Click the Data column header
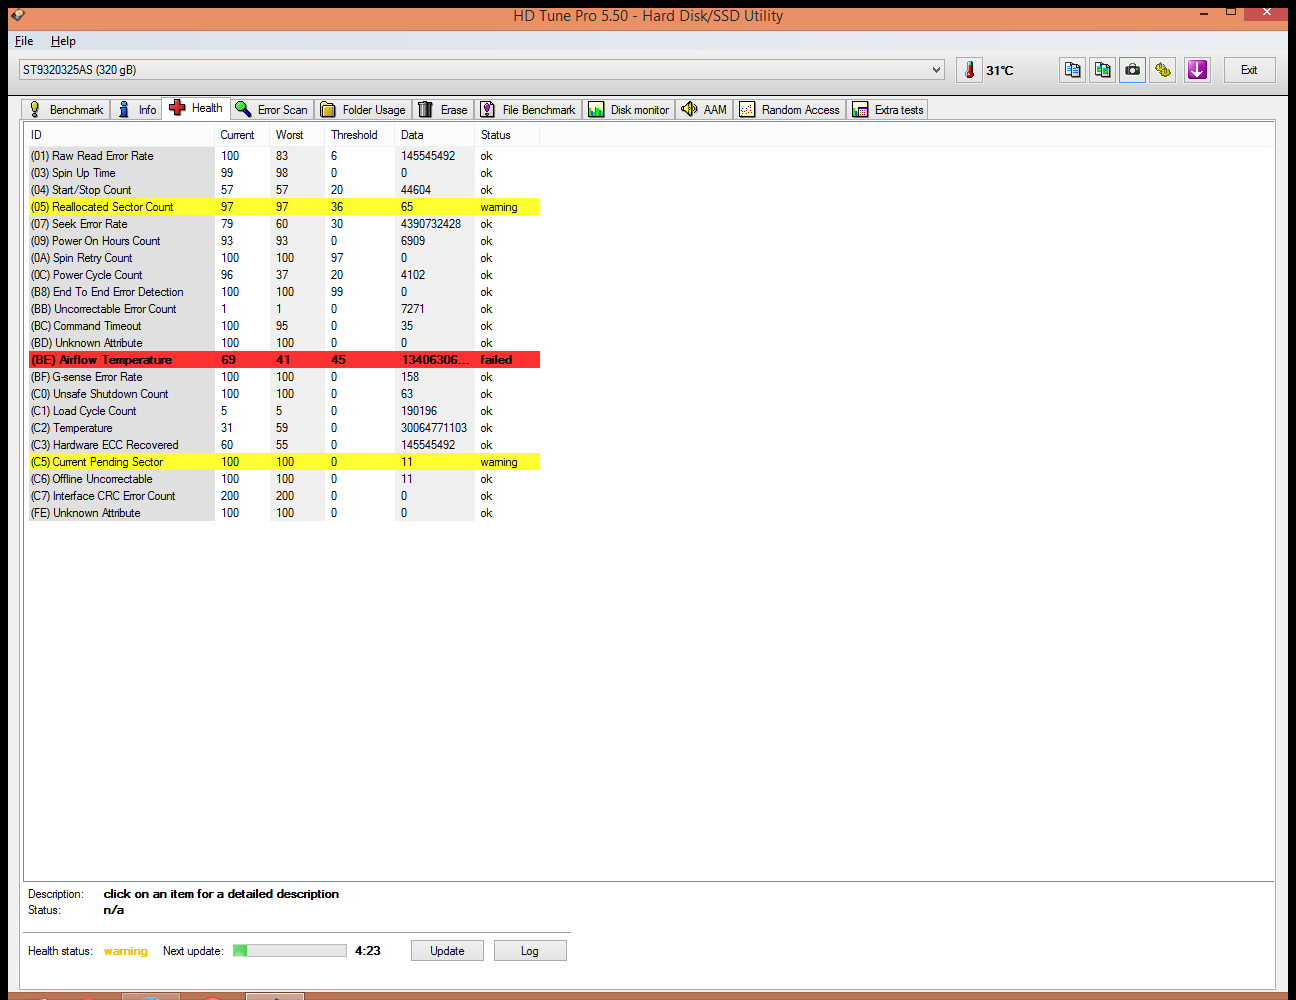The image size is (1296, 1000). [x=434, y=135]
